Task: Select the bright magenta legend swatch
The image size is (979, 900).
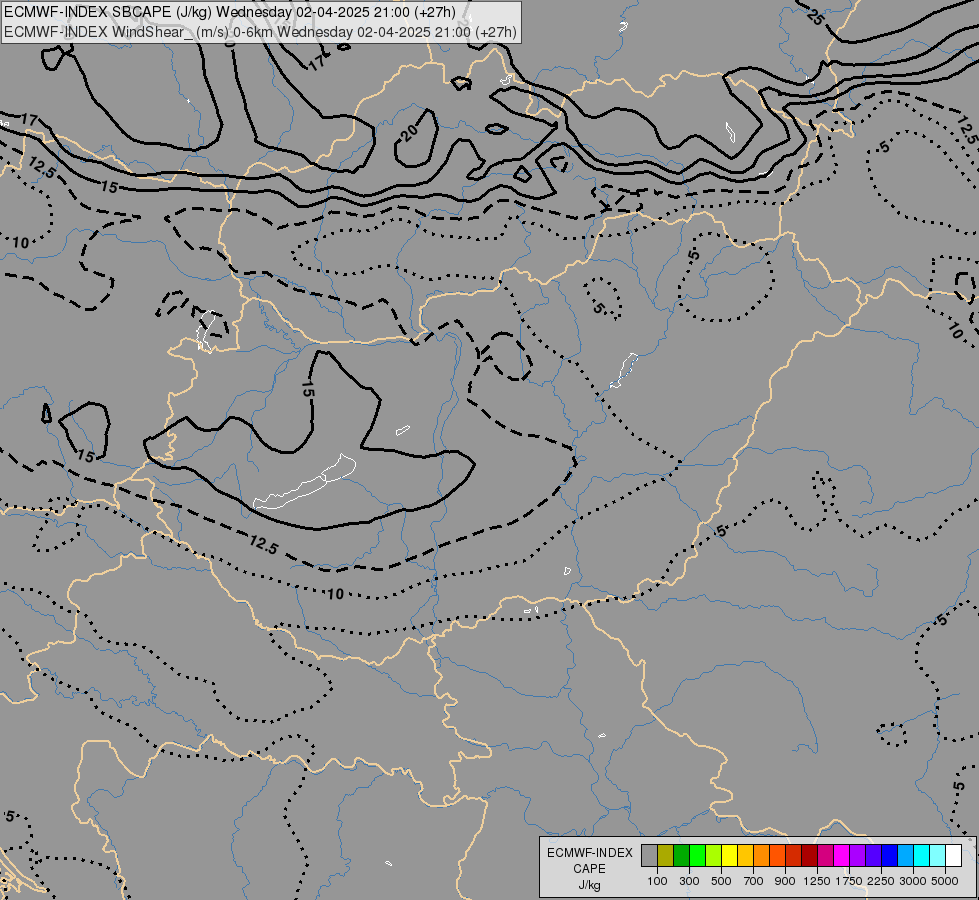Action: point(842,856)
